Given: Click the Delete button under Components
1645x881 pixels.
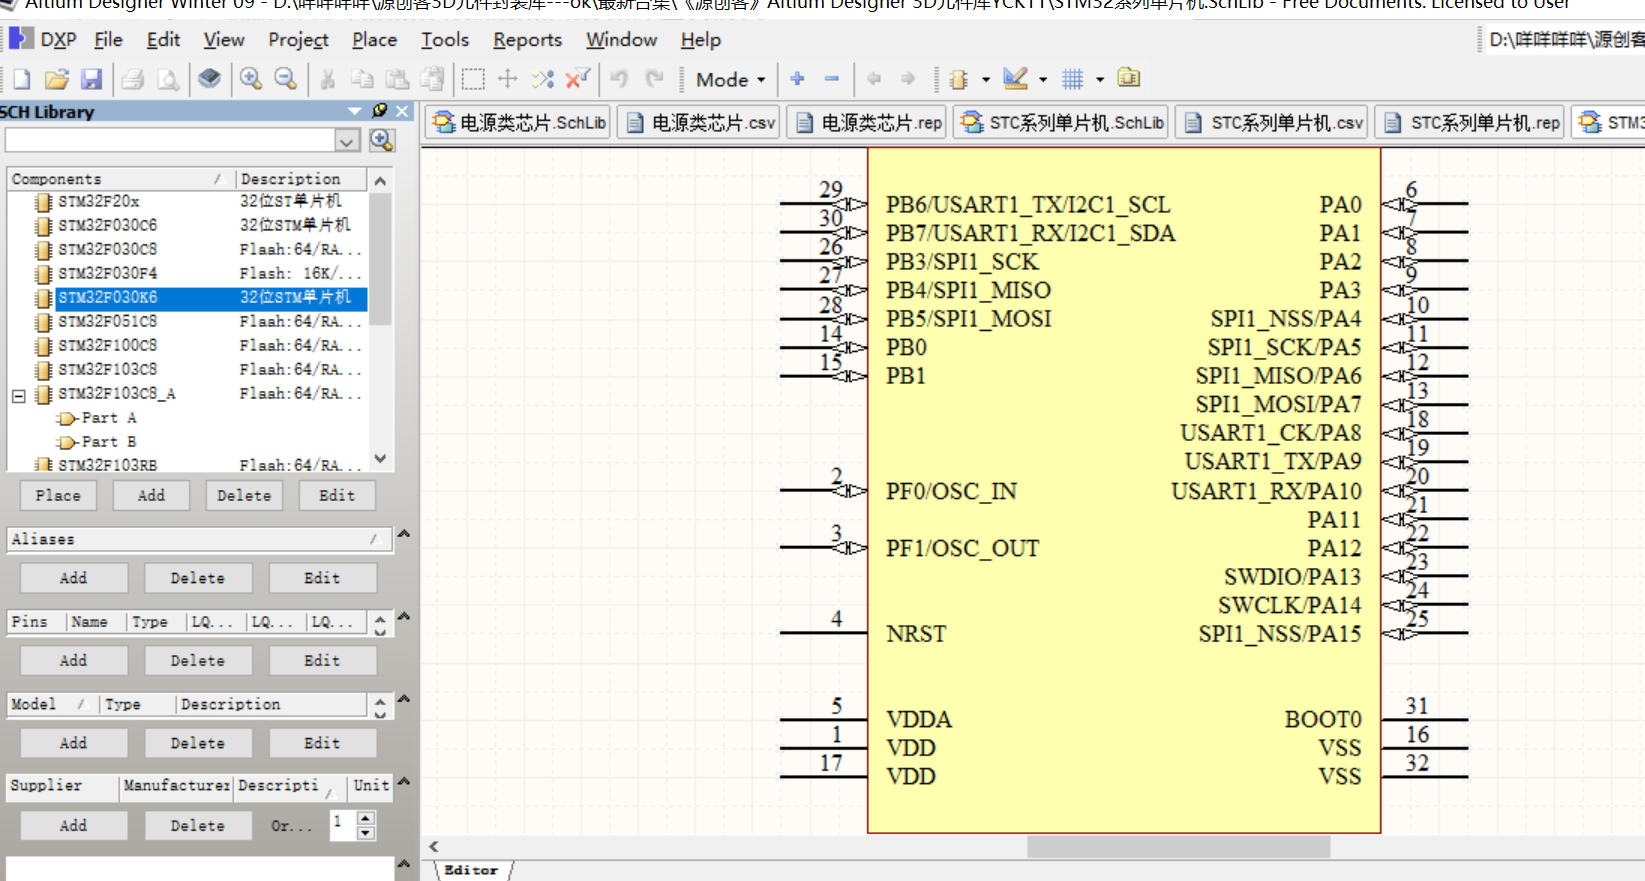Looking at the screenshot, I should pyautogui.click(x=244, y=496).
